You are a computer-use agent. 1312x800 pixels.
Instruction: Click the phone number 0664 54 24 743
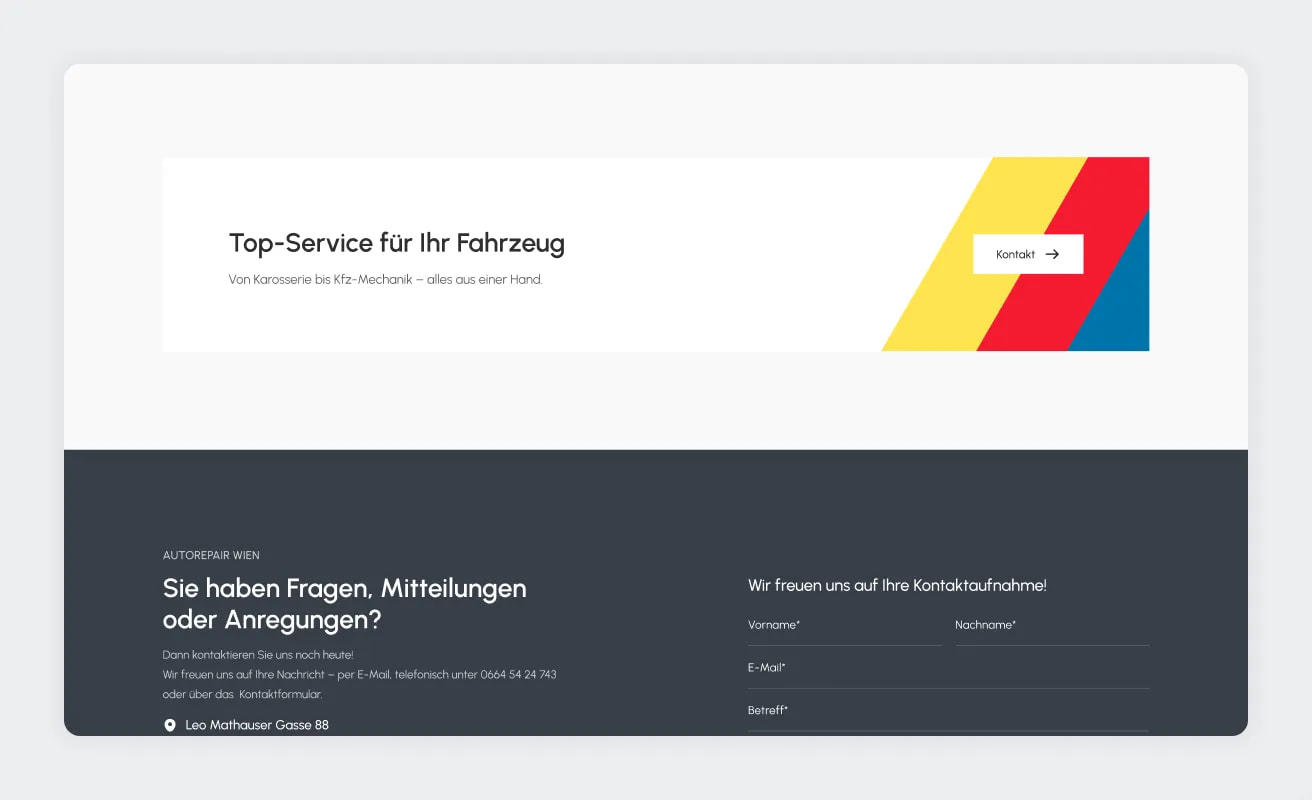click(519, 674)
